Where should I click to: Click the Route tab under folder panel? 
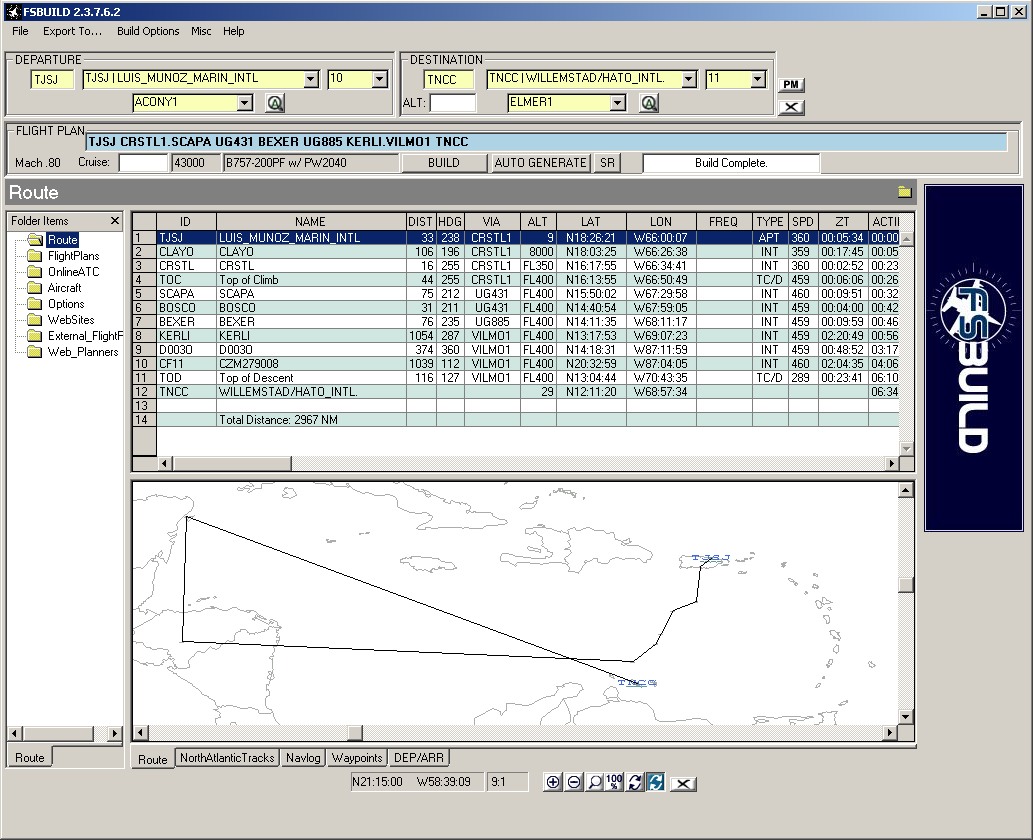pyautogui.click(x=30, y=758)
